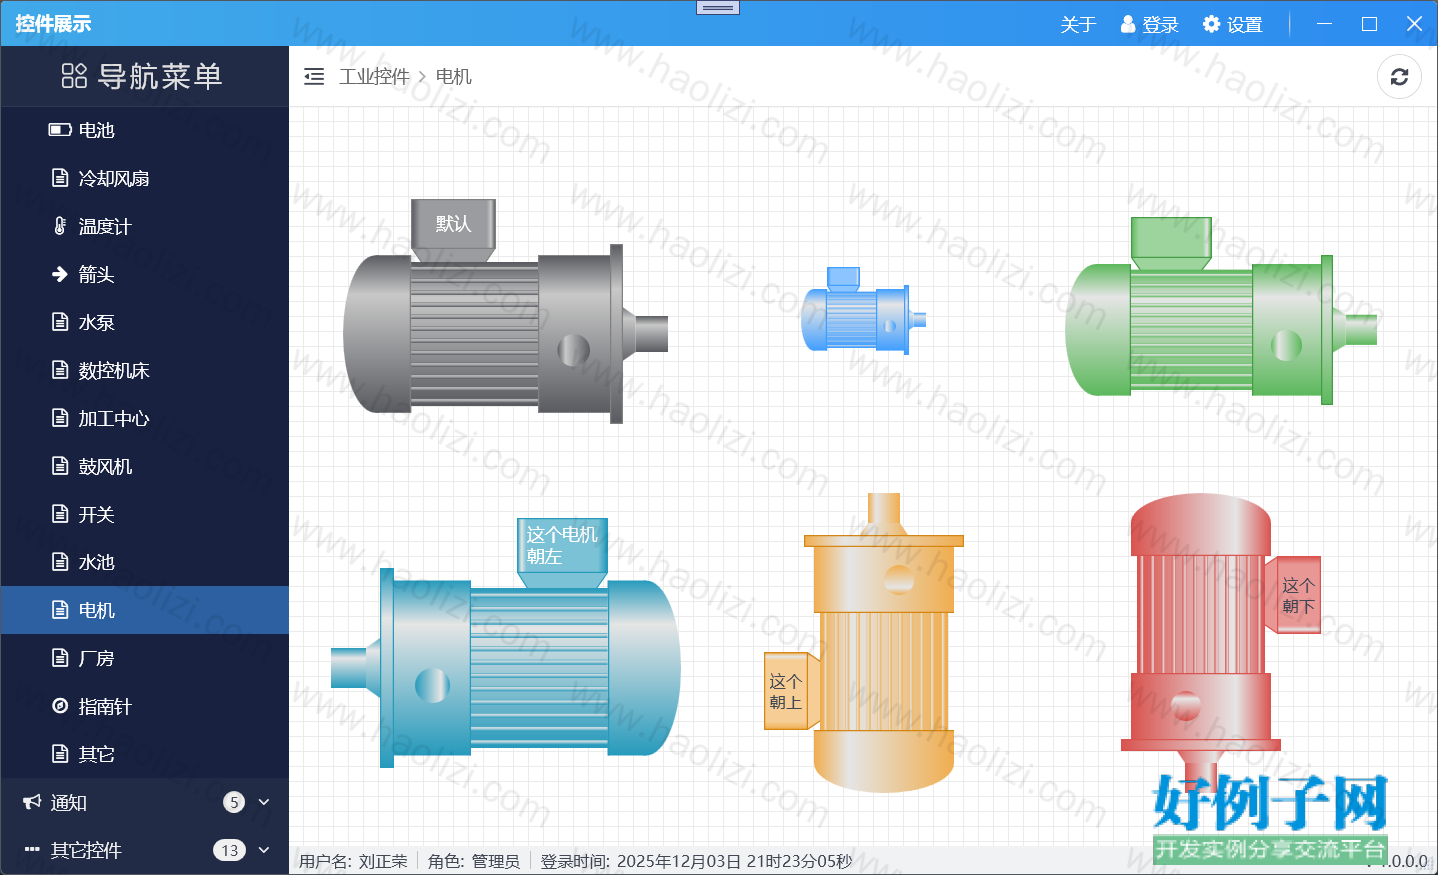Image resolution: width=1438 pixels, height=875 pixels.
Task: Open the 箭头 menu item
Action: pos(145,274)
